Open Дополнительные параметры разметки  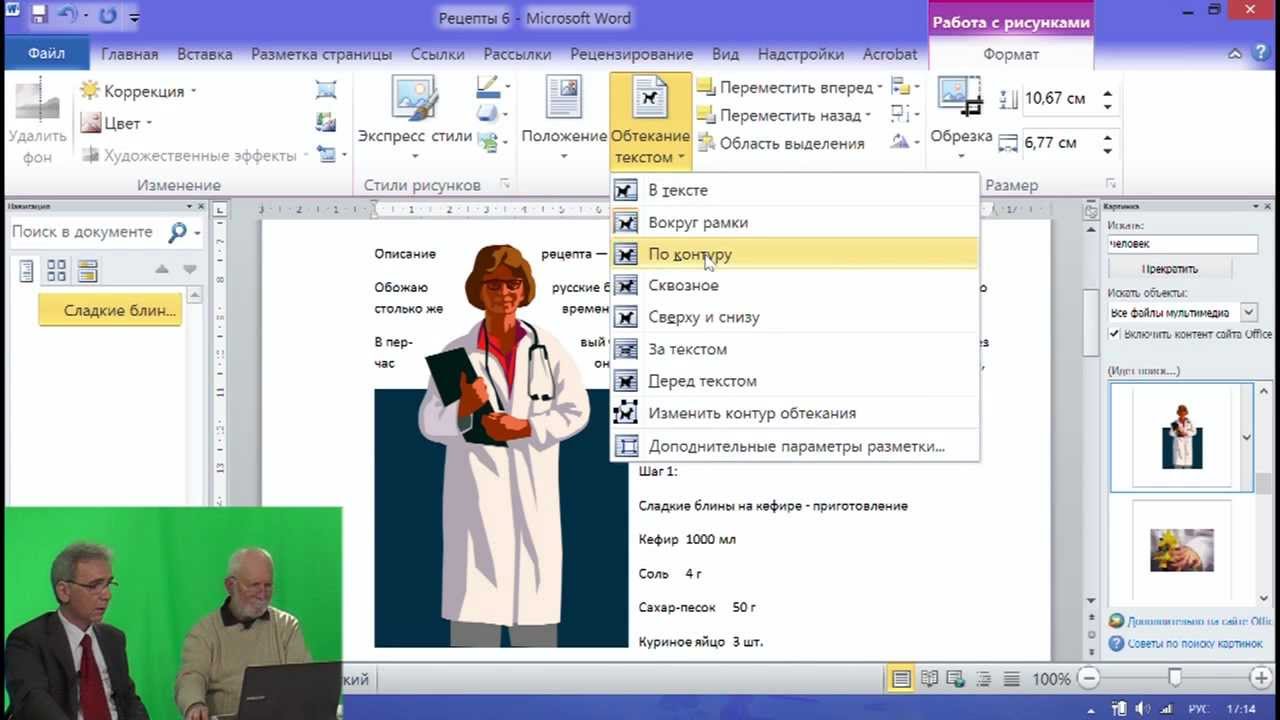coord(795,446)
